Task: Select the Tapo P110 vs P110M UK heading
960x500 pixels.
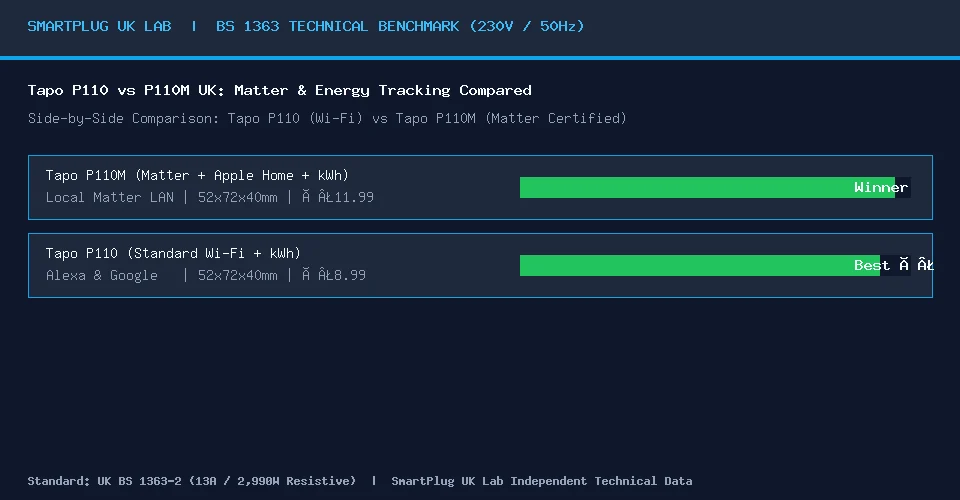Action: click(x=279, y=91)
